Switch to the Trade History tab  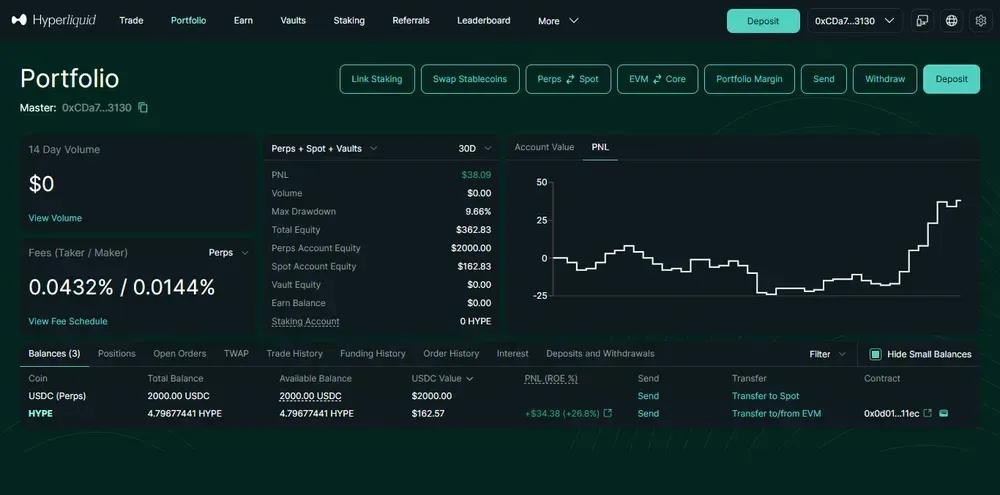pyautogui.click(x=294, y=353)
